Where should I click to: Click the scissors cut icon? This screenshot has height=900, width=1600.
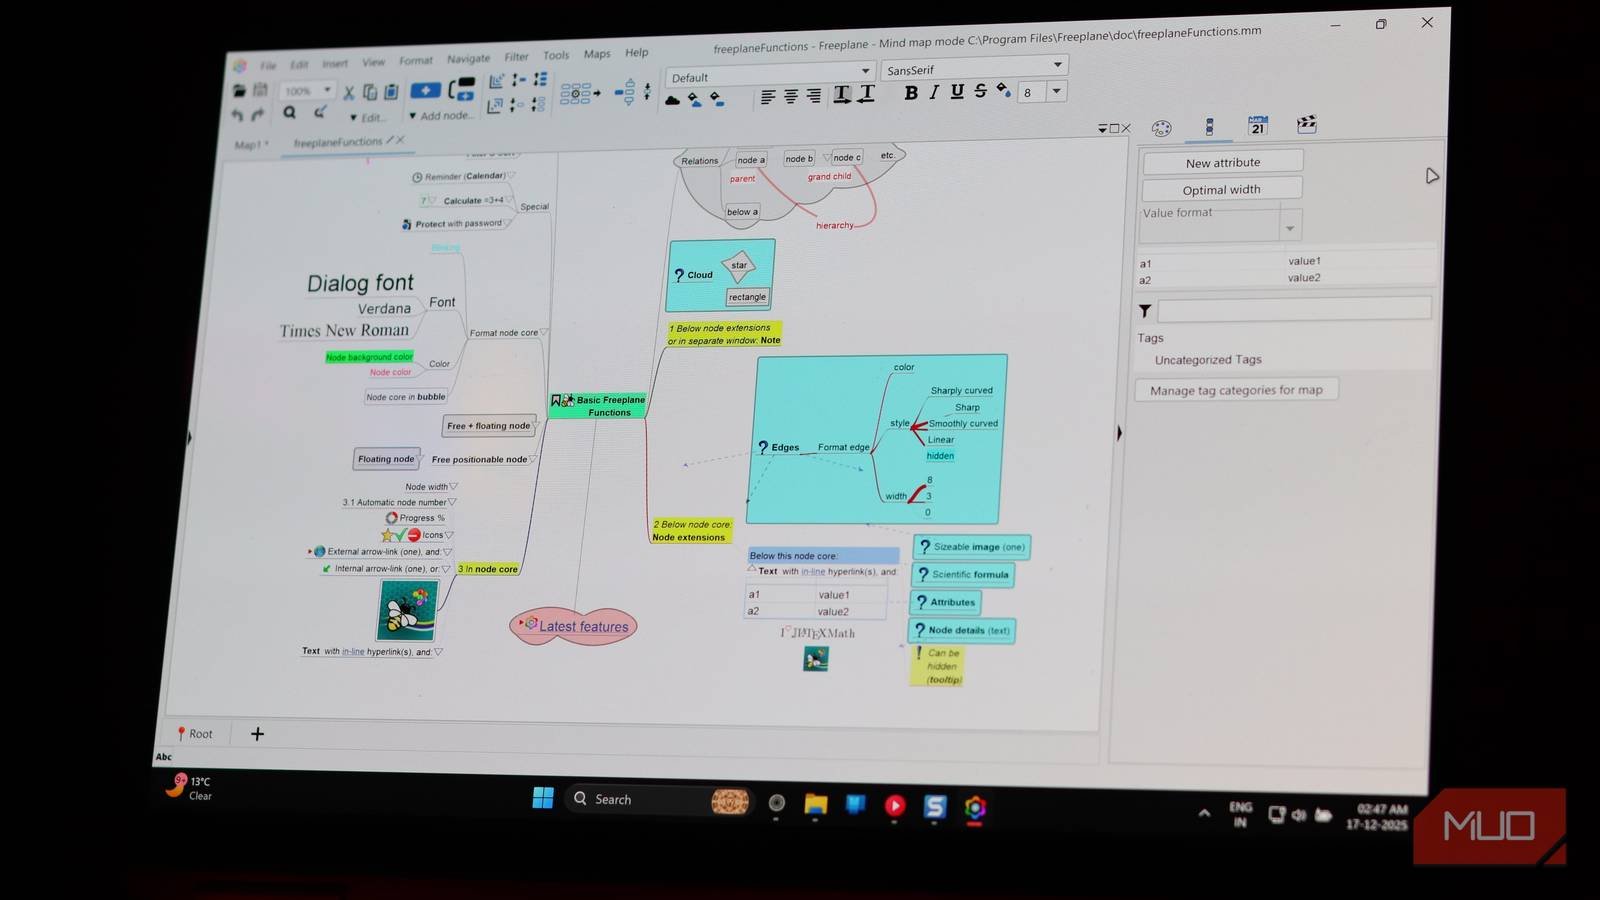click(x=349, y=93)
